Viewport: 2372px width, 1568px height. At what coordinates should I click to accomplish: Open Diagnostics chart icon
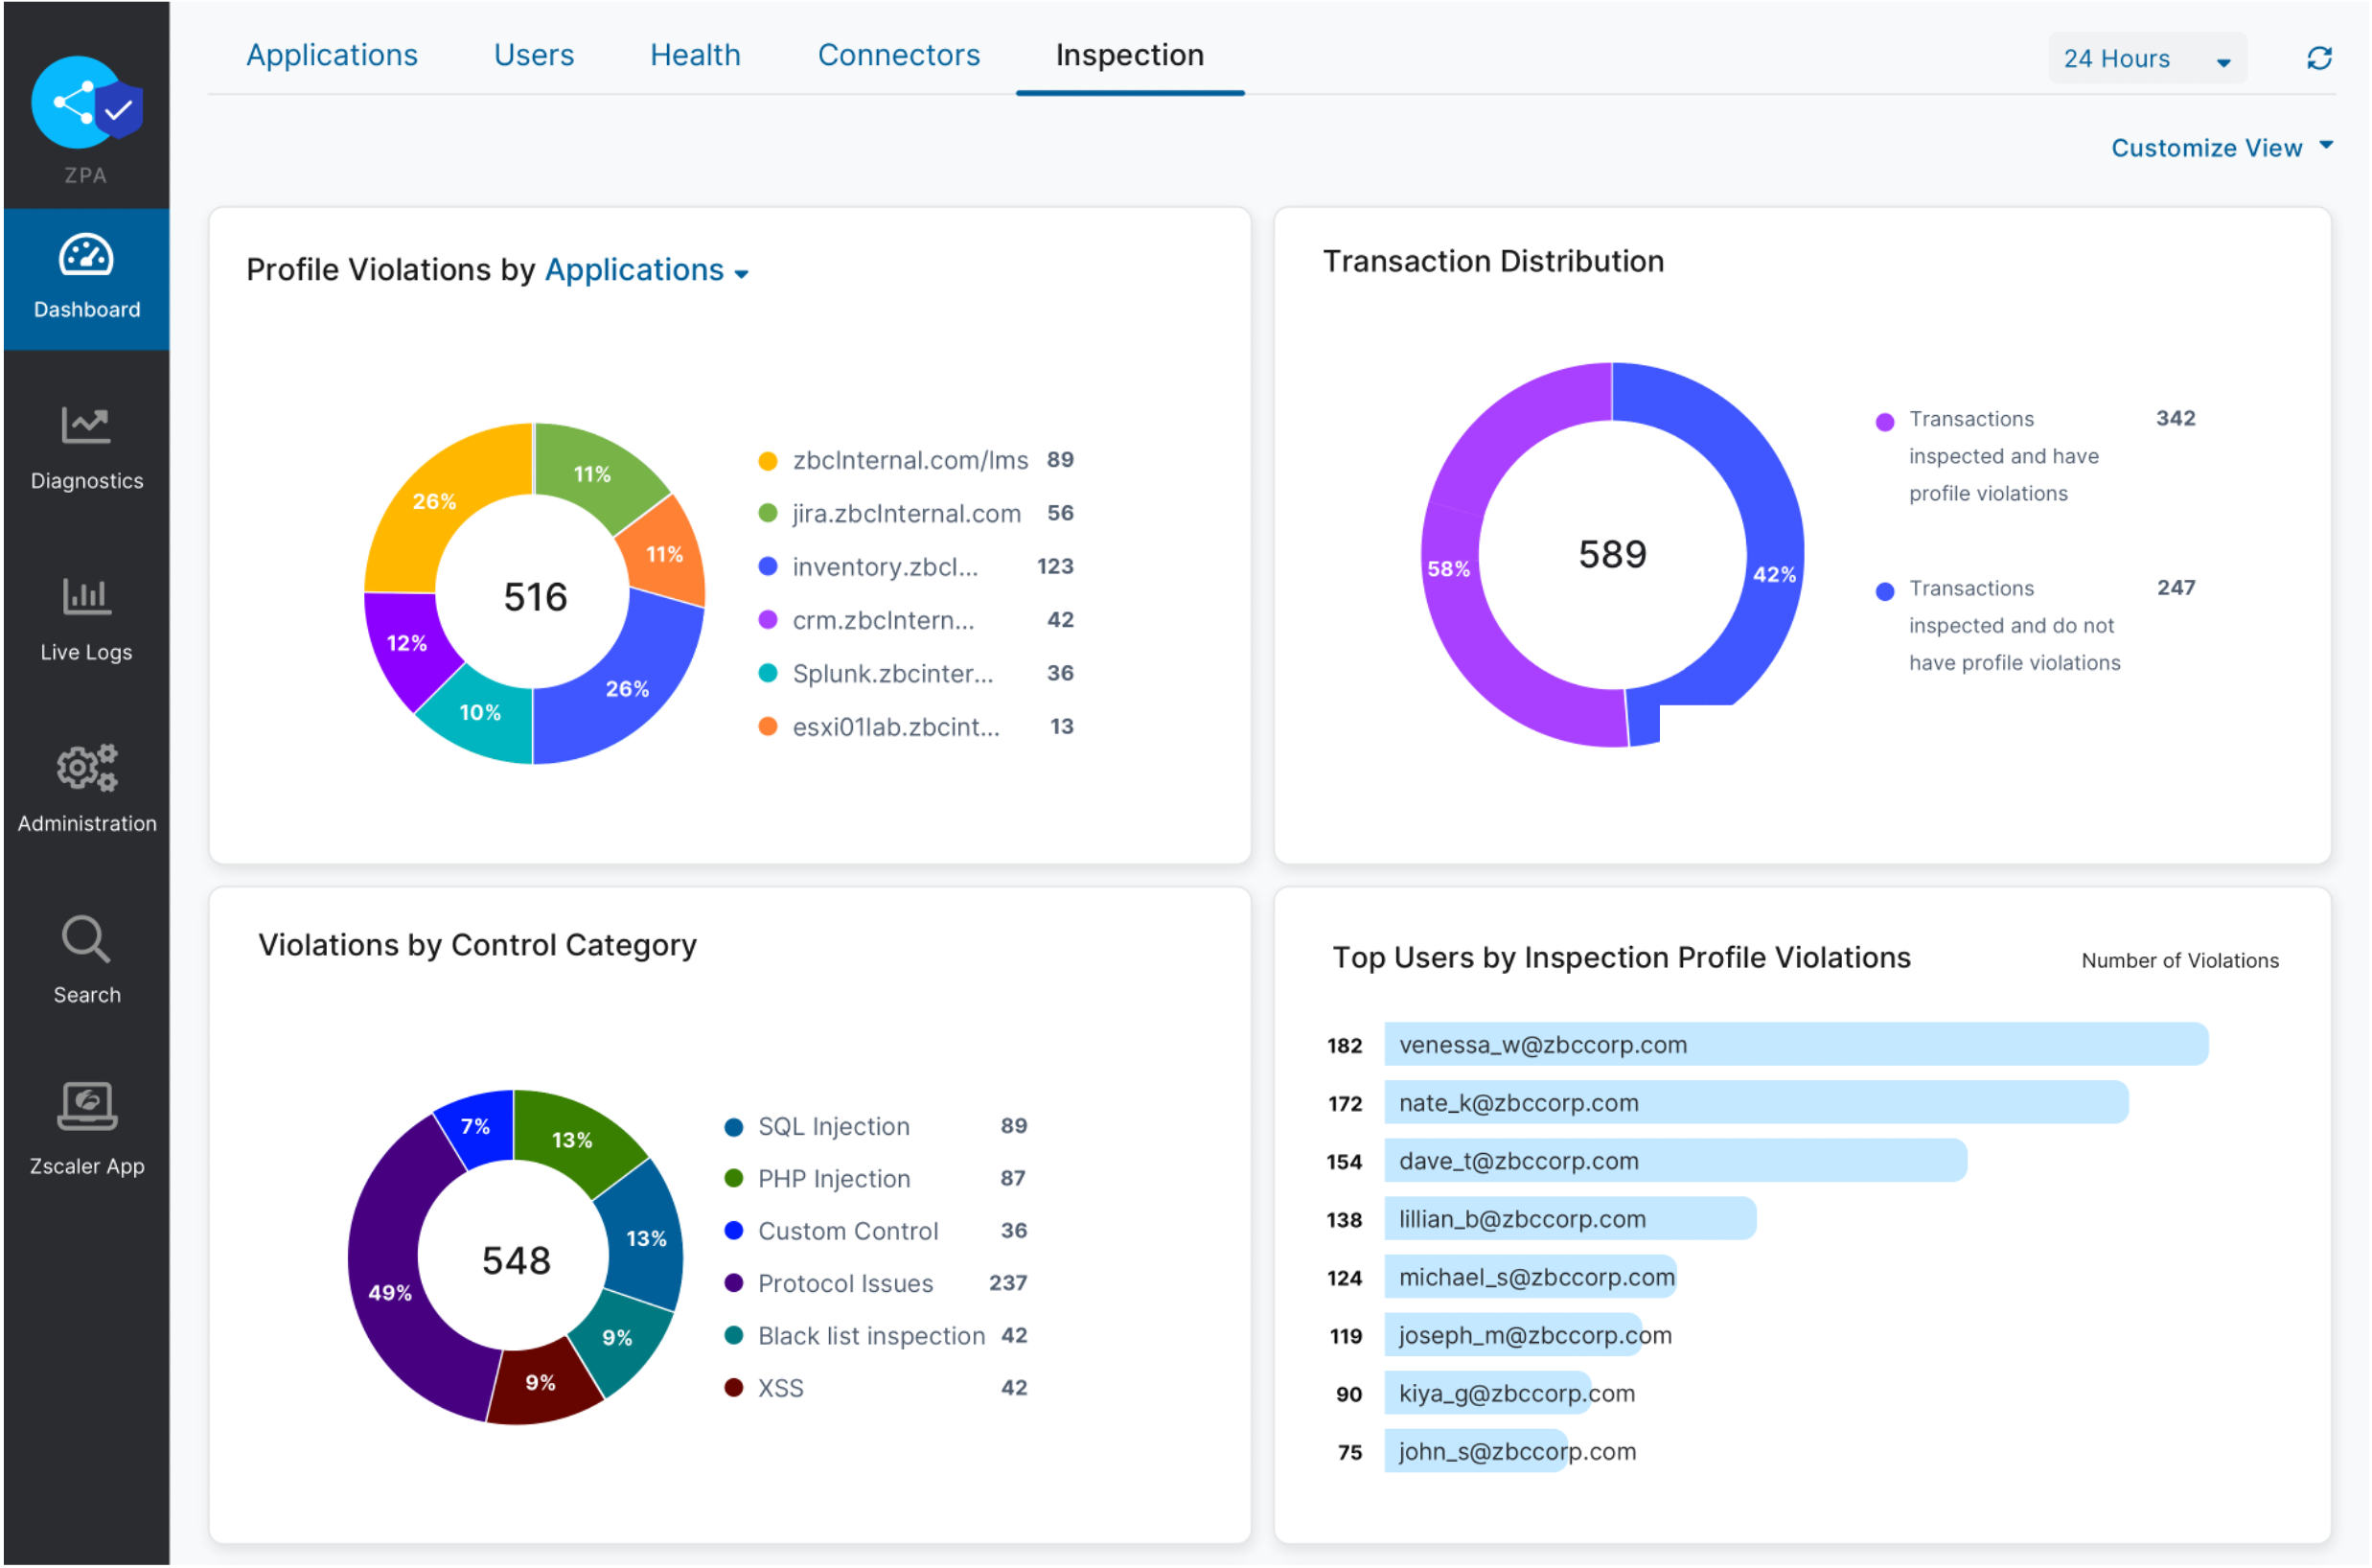(x=86, y=425)
